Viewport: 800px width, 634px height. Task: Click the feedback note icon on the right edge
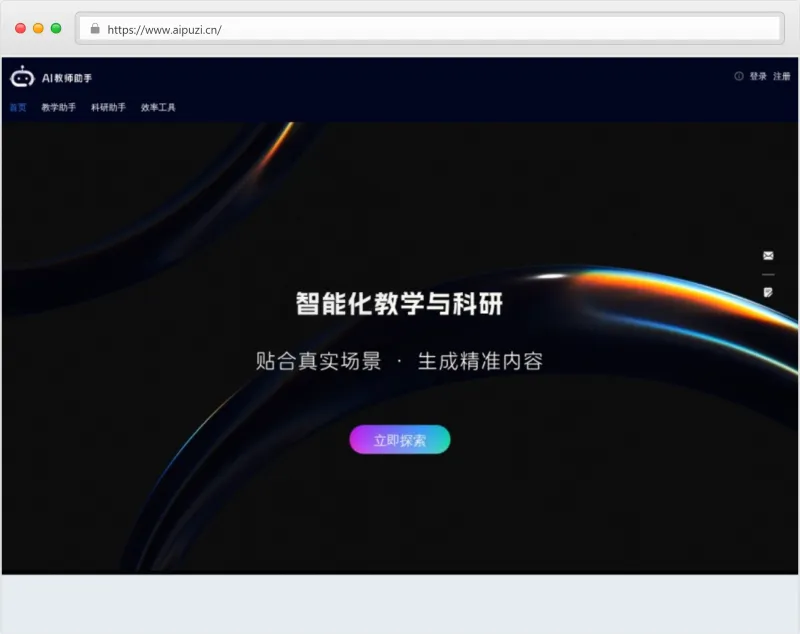[768, 290]
